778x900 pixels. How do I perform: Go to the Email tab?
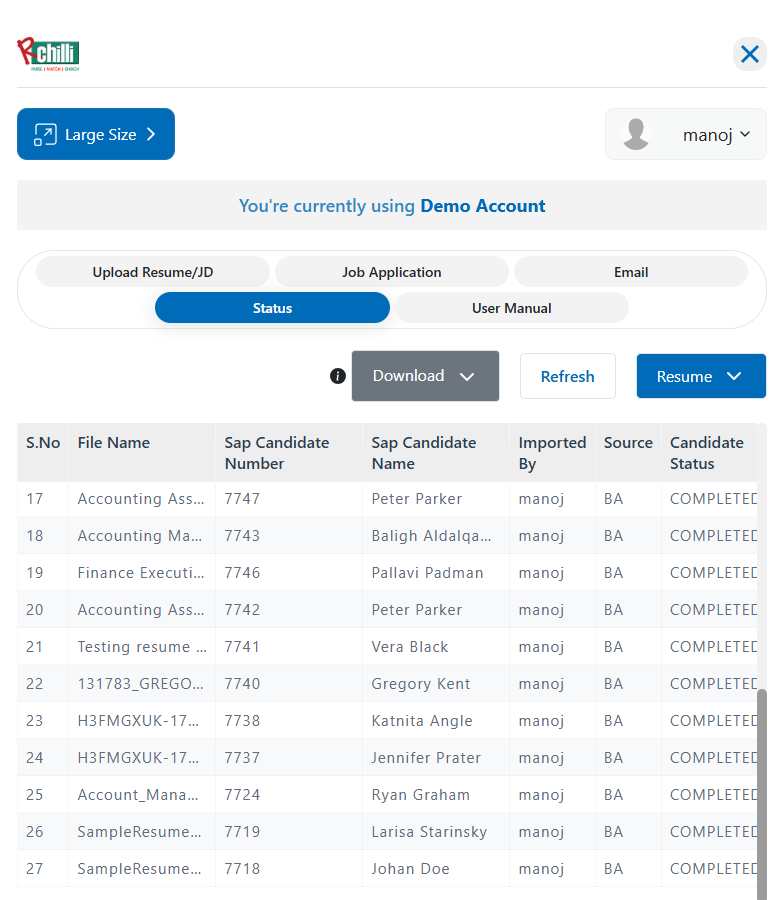630,272
